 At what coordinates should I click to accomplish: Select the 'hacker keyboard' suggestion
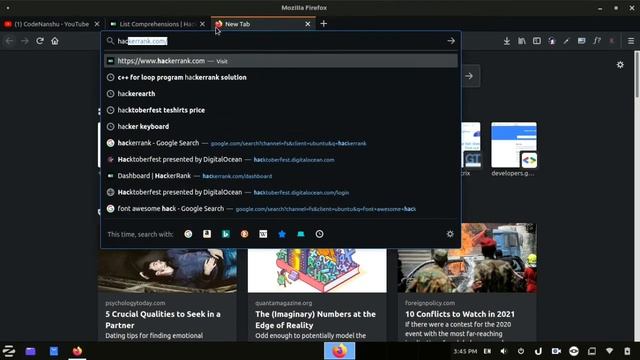281,127
